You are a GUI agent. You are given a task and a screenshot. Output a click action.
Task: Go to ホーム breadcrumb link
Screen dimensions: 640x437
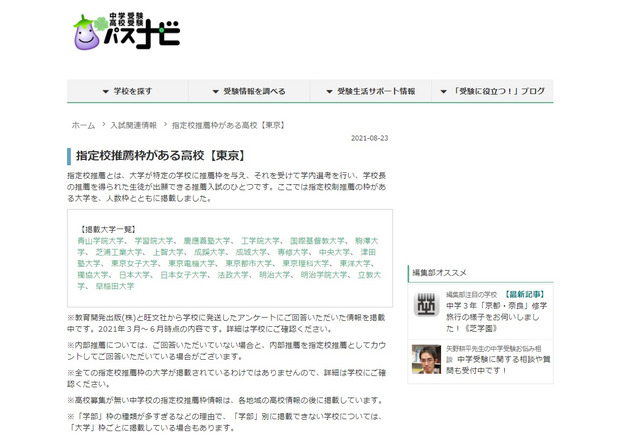[x=83, y=125]
